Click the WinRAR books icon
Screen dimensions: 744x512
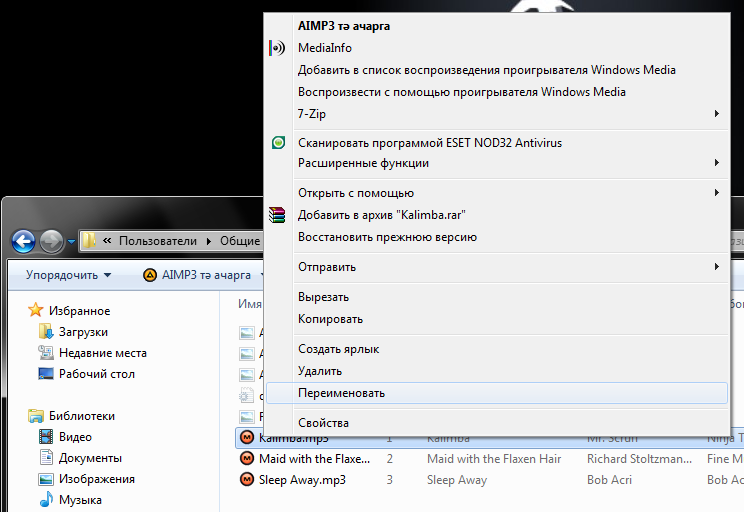pos(277,215)
